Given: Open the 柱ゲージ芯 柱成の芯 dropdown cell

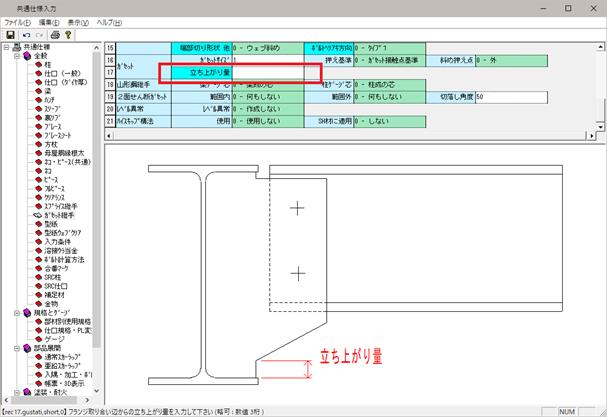Looking at the screenshot, I should tap(389, 85).
